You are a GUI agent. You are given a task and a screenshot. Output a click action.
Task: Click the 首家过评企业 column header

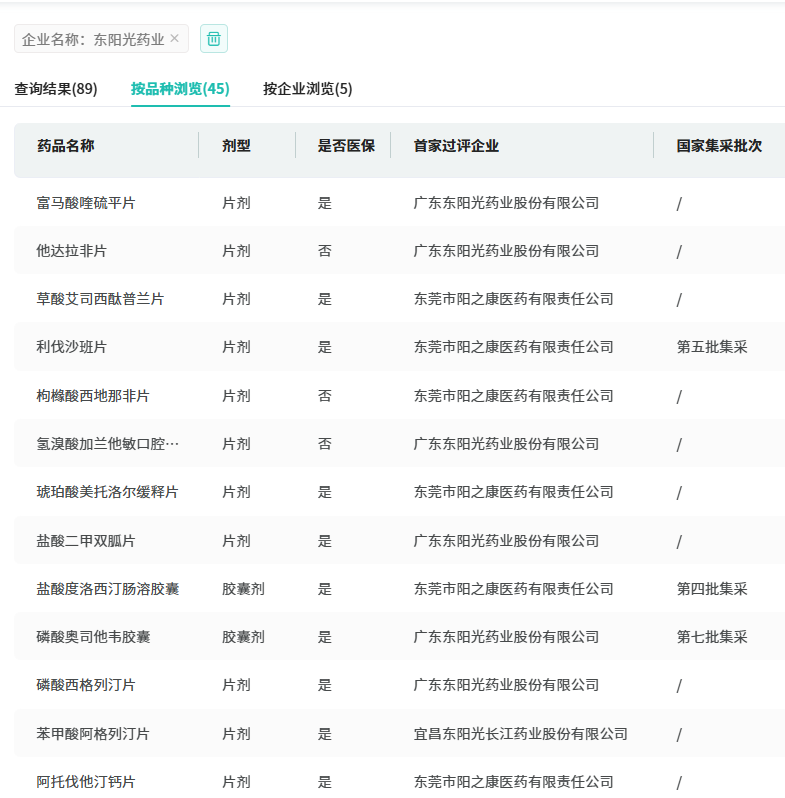pos(456,146)
